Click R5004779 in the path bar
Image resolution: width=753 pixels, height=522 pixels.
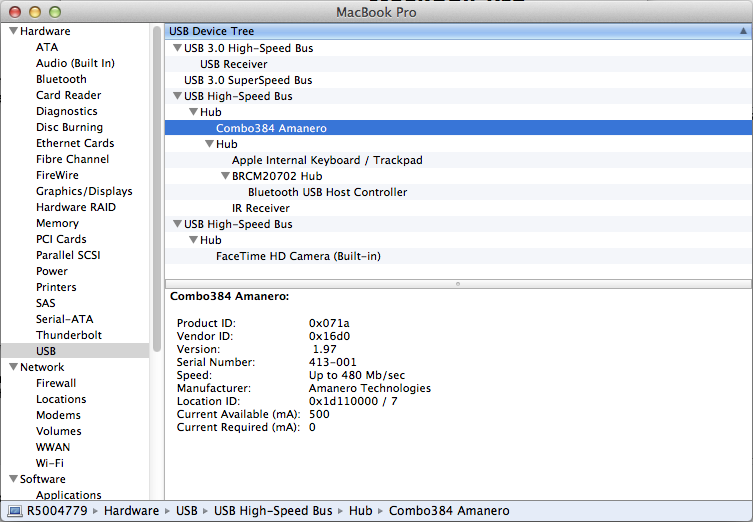[x=57, y=510]
